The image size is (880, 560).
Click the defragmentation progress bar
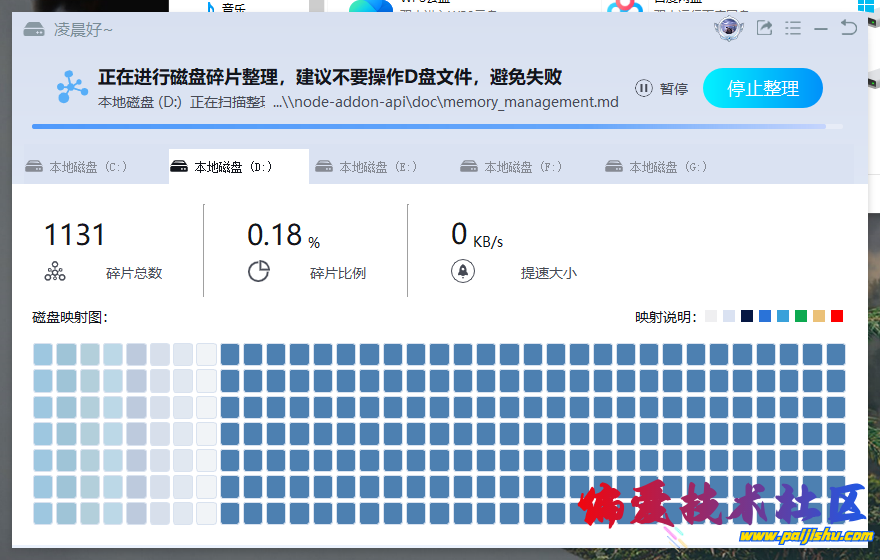coord(430,127)
